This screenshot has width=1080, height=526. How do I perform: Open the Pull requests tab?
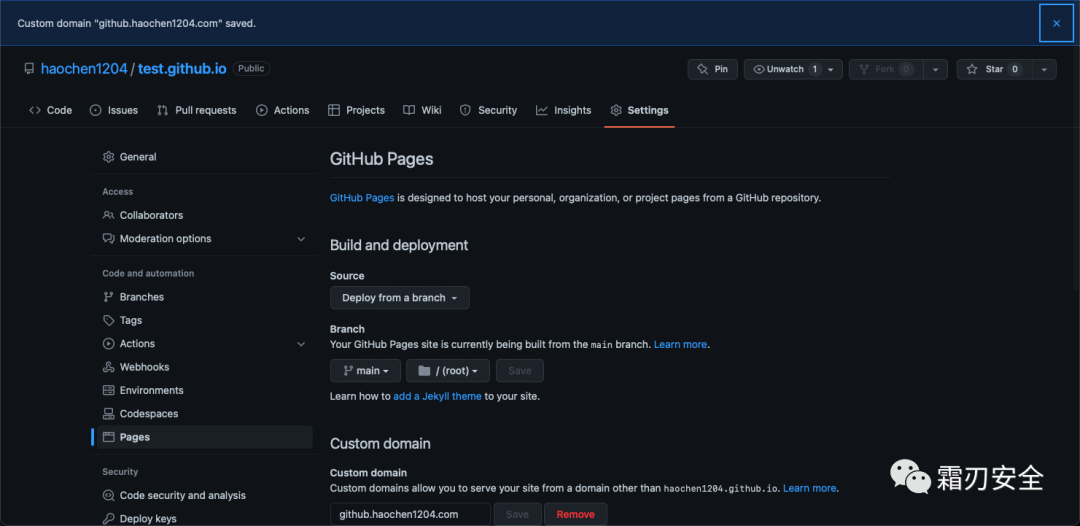[197, 110]
